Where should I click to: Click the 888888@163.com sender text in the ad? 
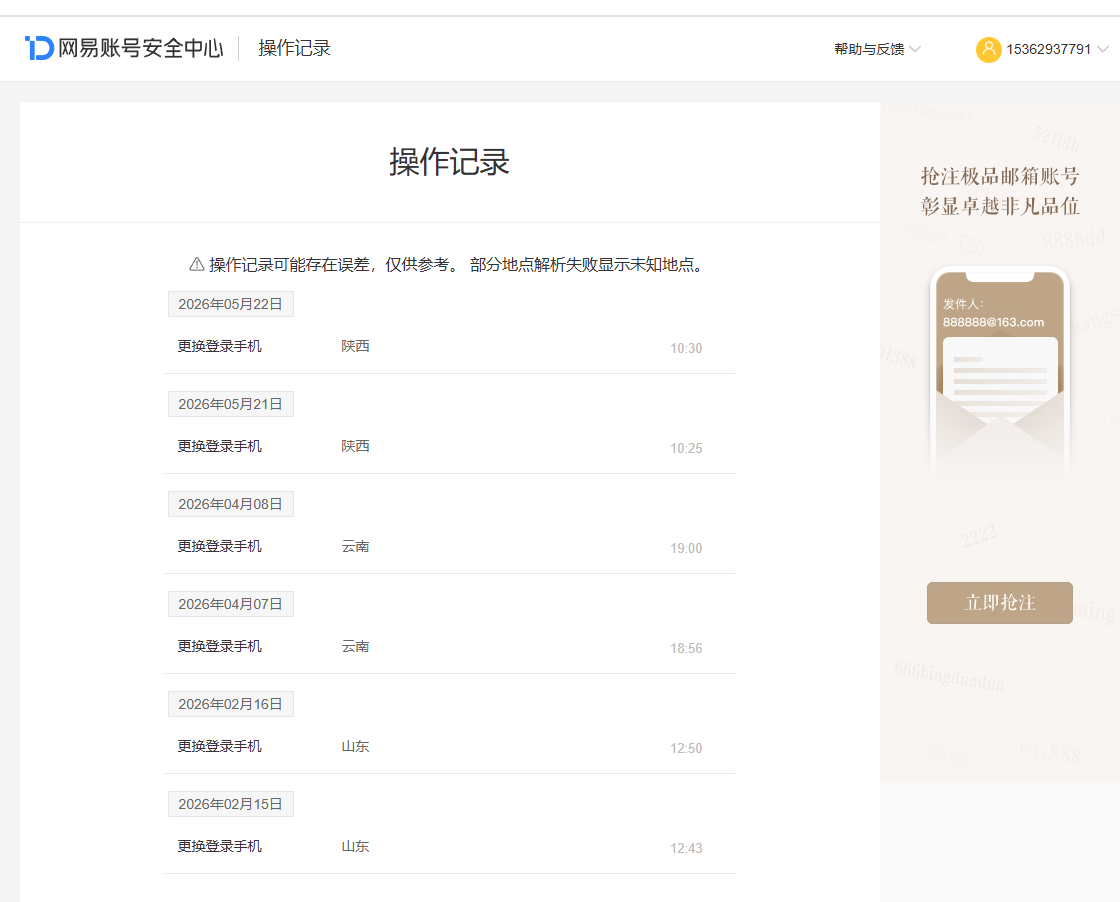tap(993, 322)
